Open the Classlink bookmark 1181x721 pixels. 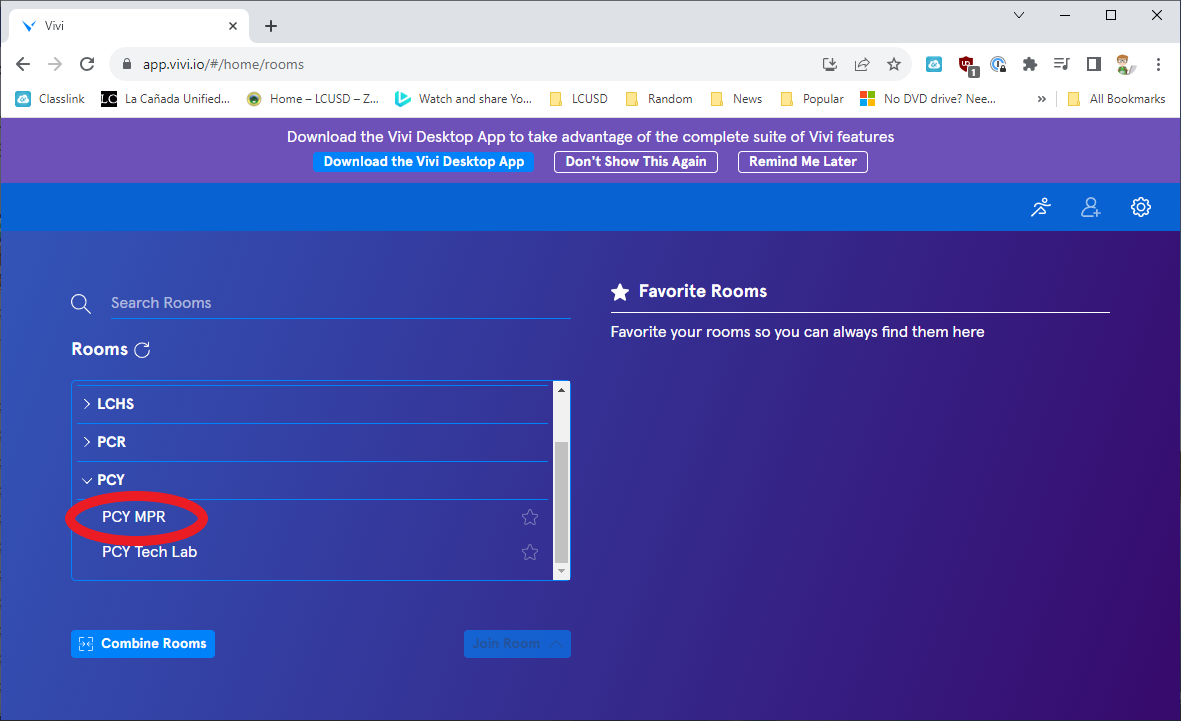50,99
